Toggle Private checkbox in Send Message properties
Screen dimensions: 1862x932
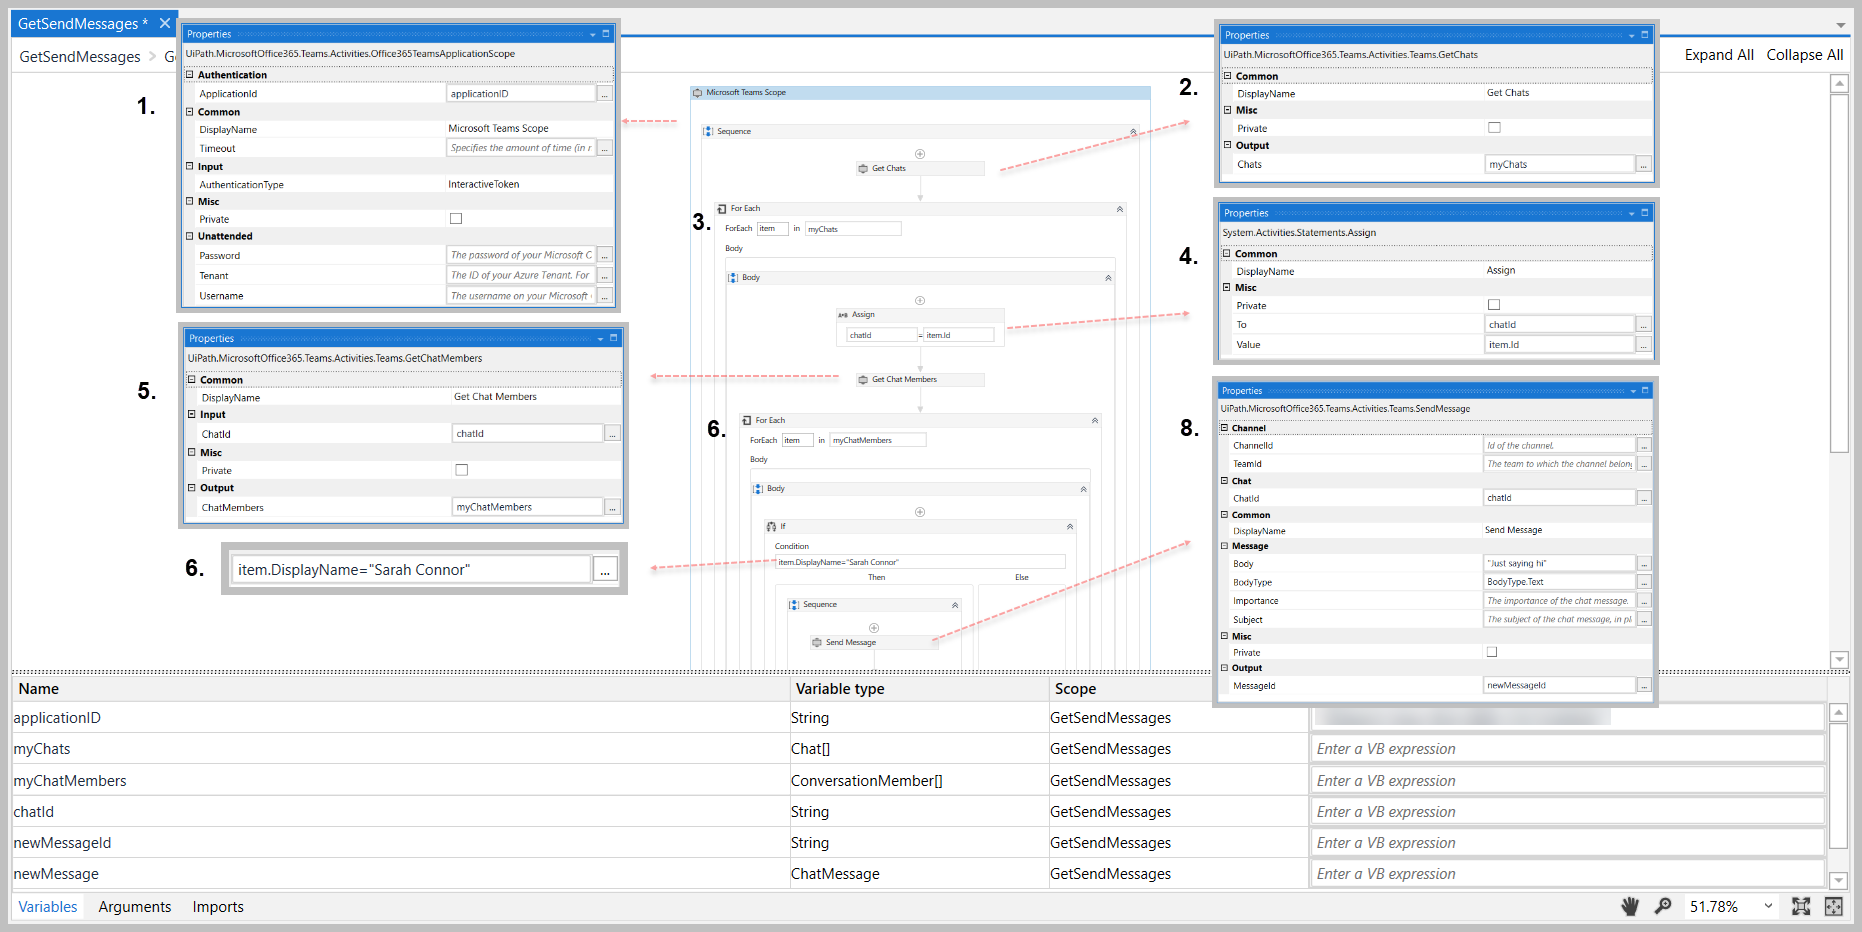coord(1492,652)
